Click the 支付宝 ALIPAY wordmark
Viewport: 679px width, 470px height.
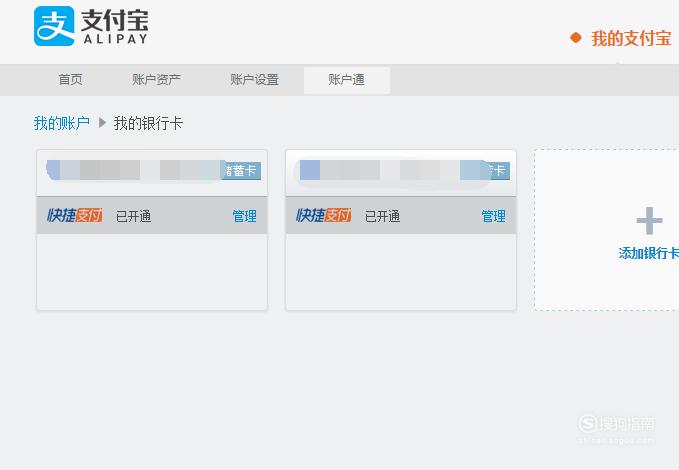(x=115, y=27)
